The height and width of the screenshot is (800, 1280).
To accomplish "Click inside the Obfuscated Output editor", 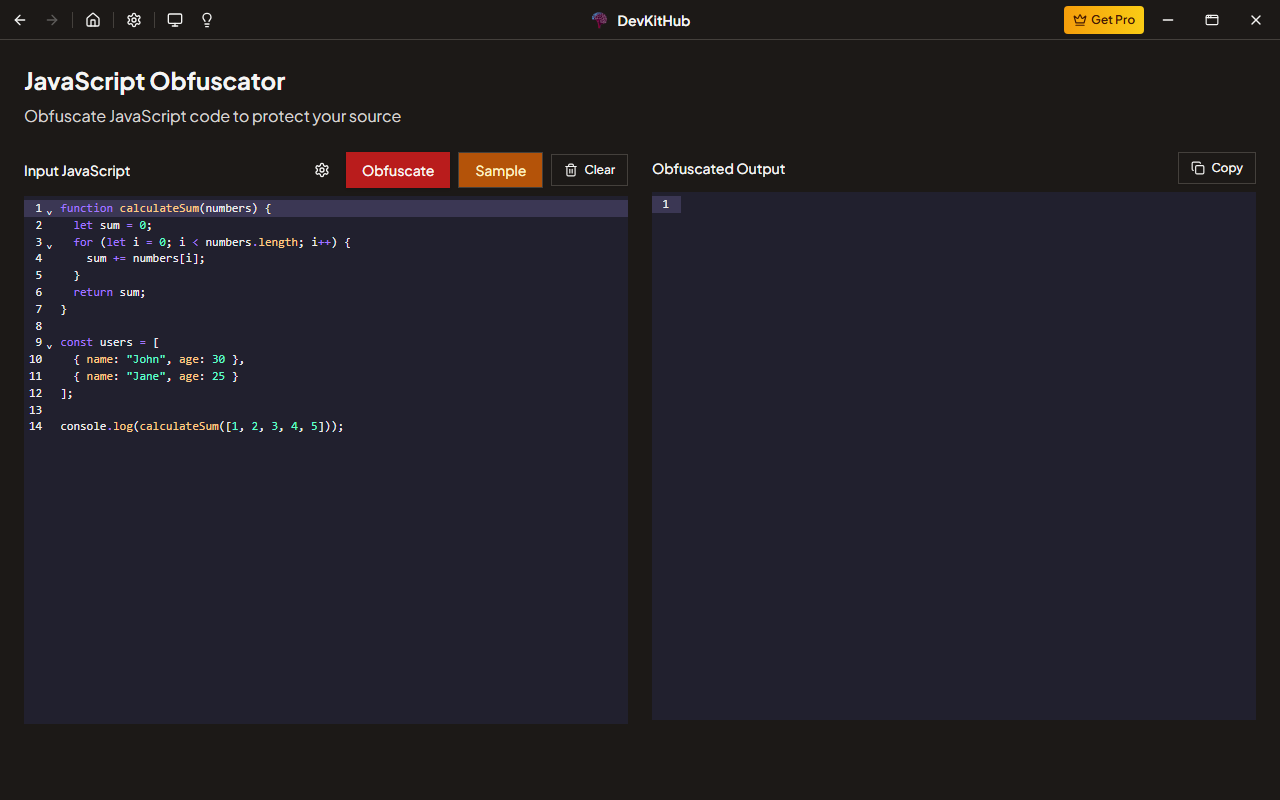I will (x=954, y=456).
